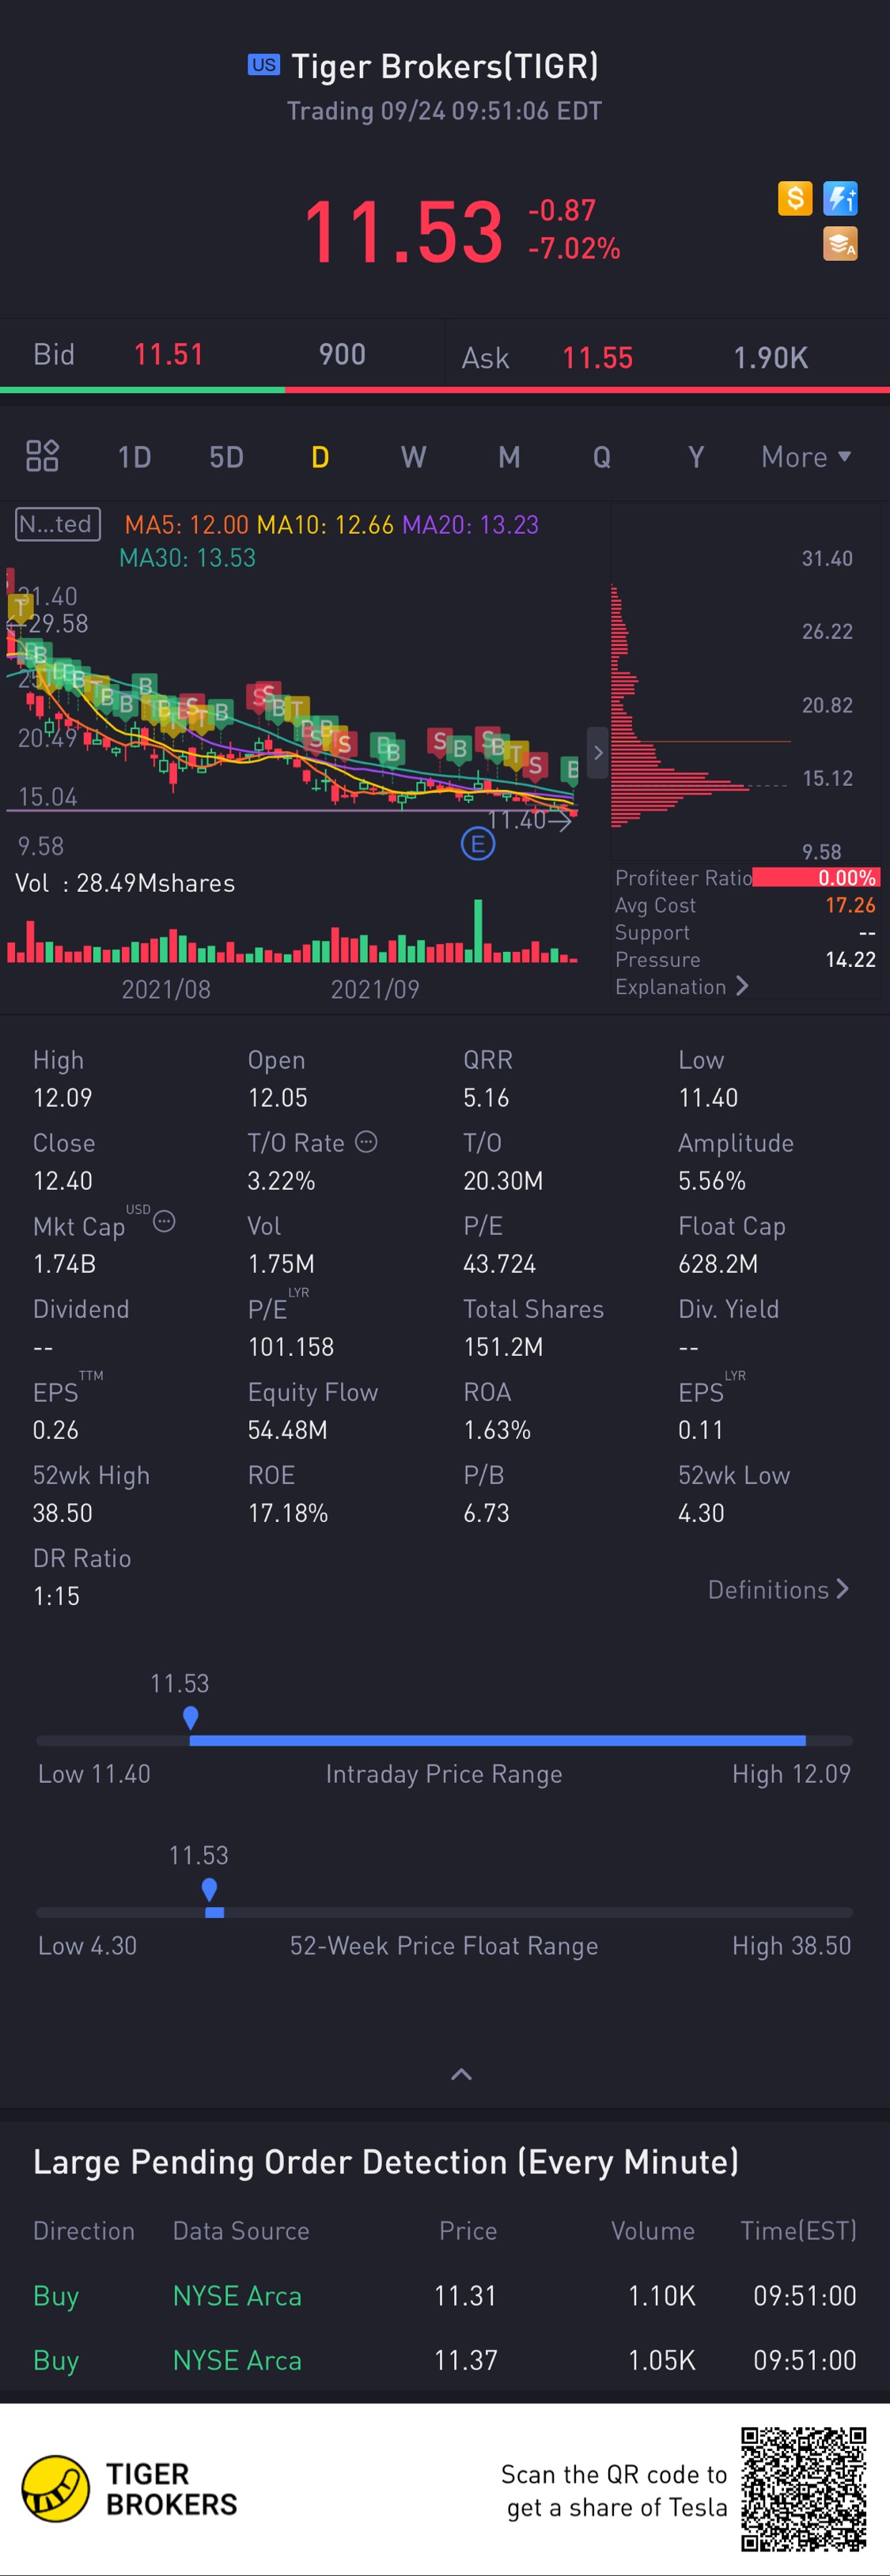Tap the Open value 12.05

[x=278, y=1097]
